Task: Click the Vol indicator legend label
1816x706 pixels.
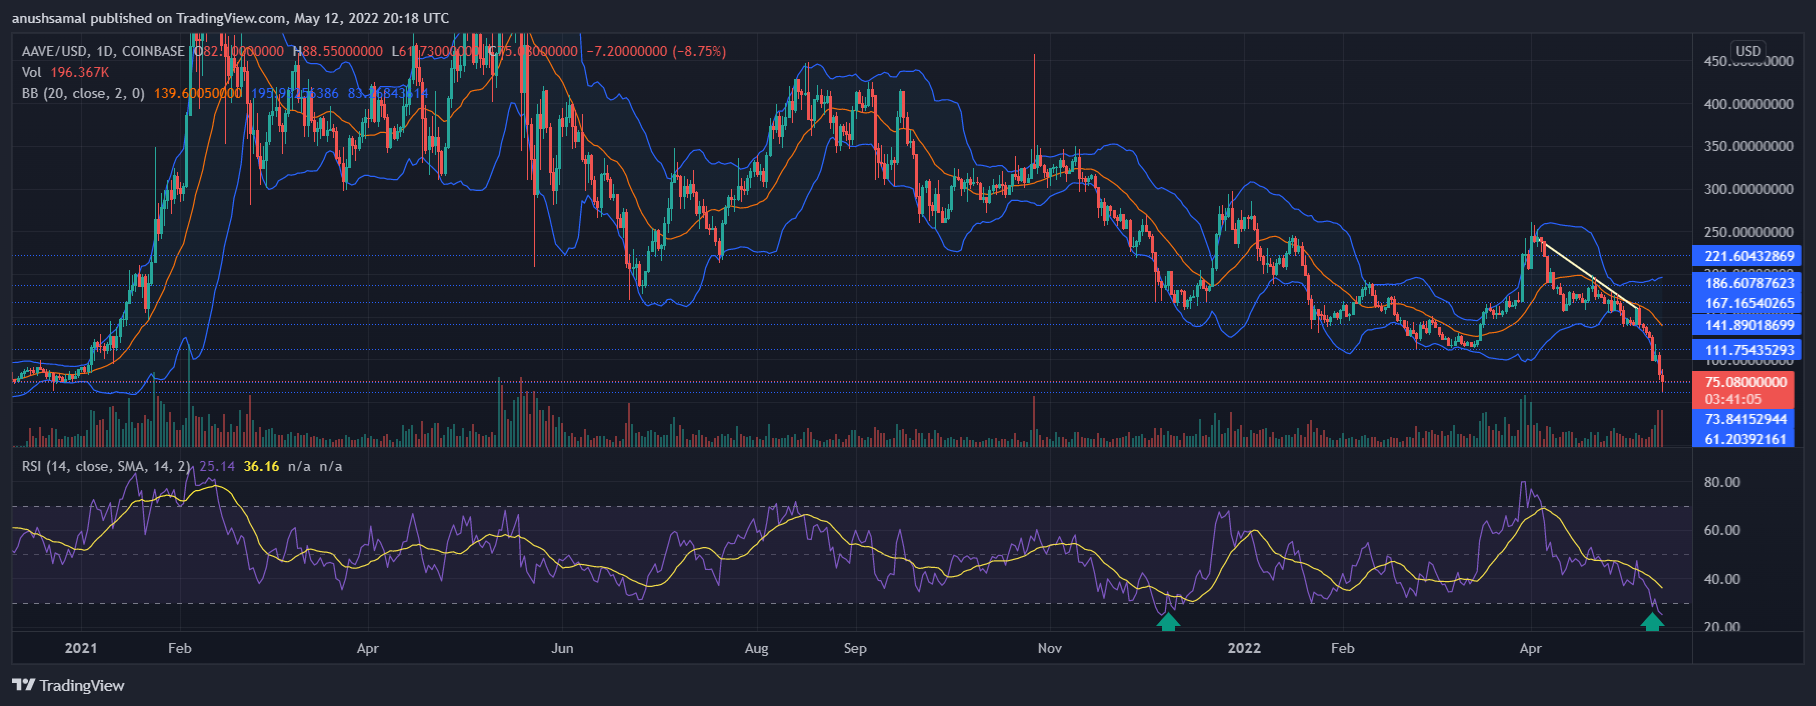Action: point(32,72)
